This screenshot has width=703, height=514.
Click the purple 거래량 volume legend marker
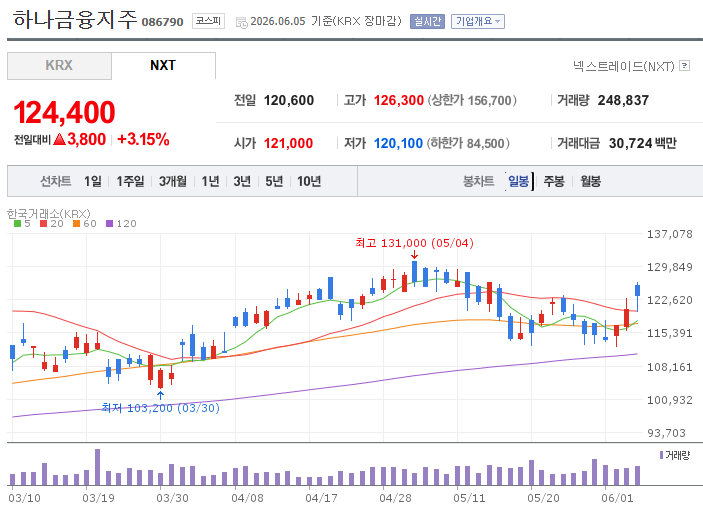pos(661,455)
